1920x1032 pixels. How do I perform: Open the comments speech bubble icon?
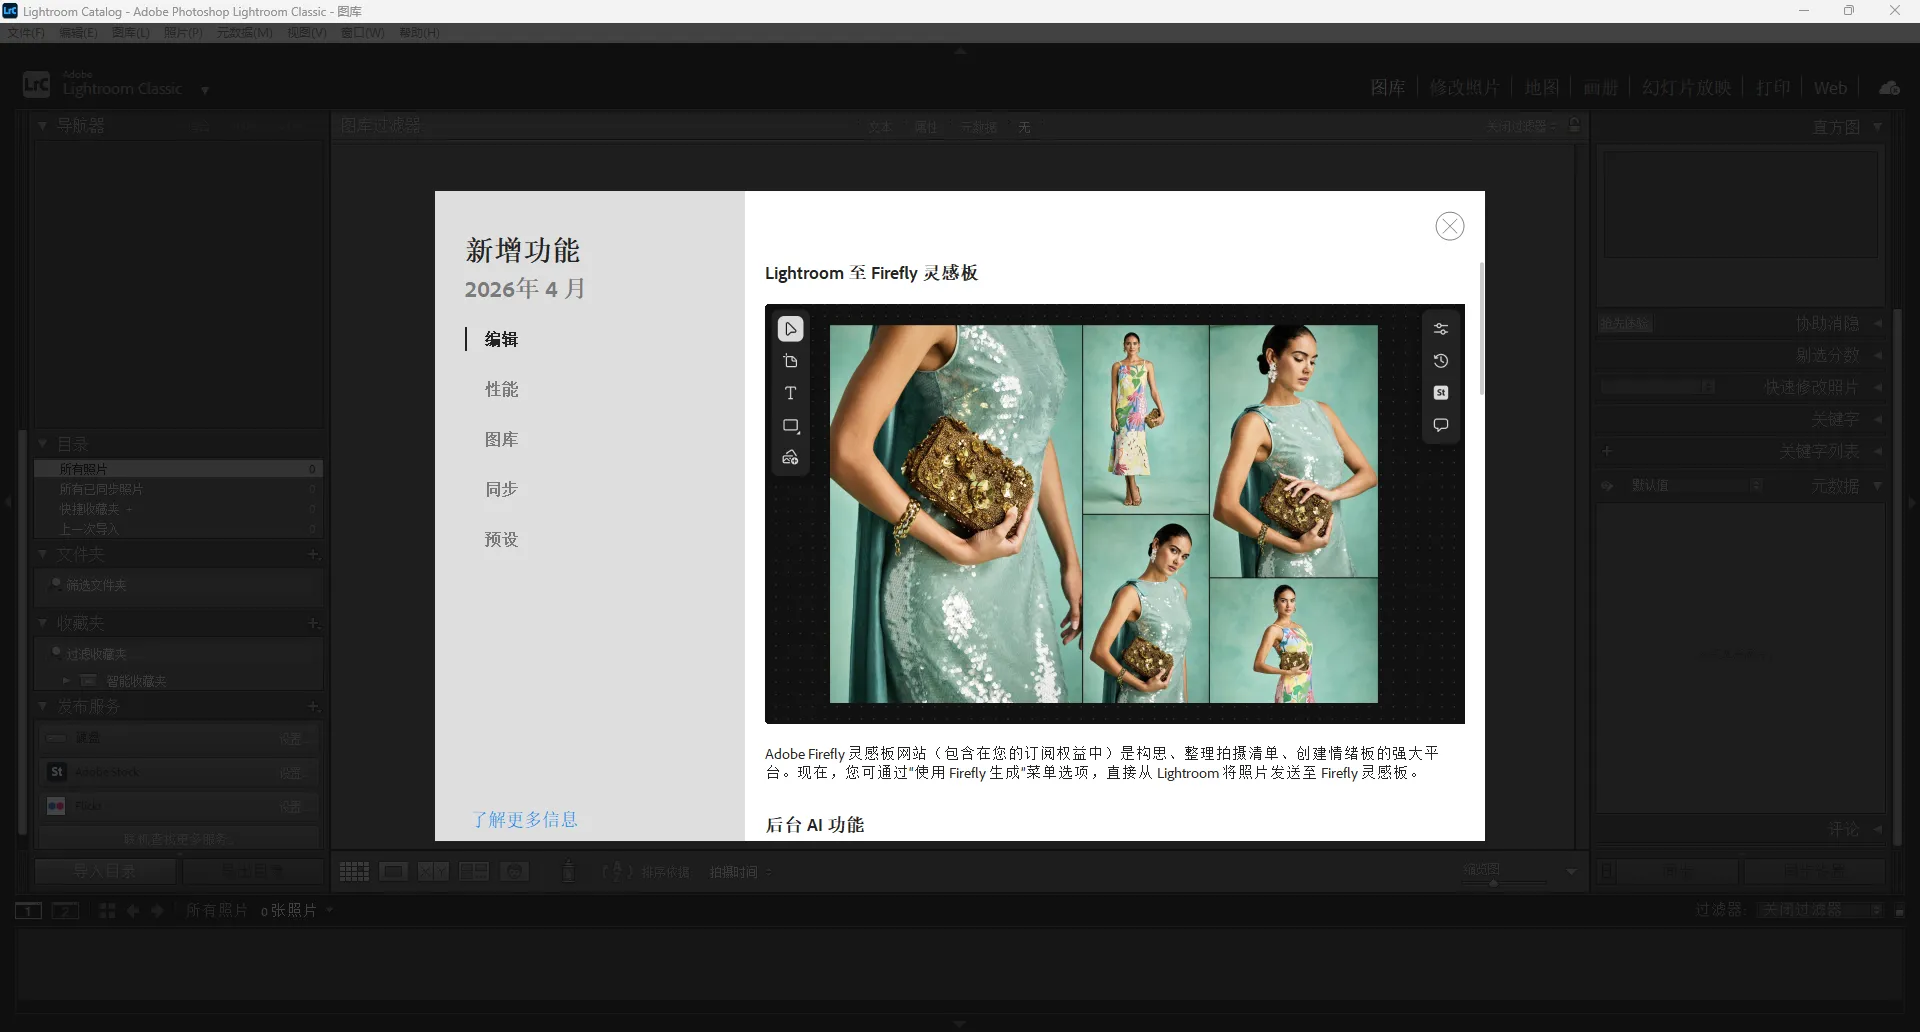click(1440, 424)
